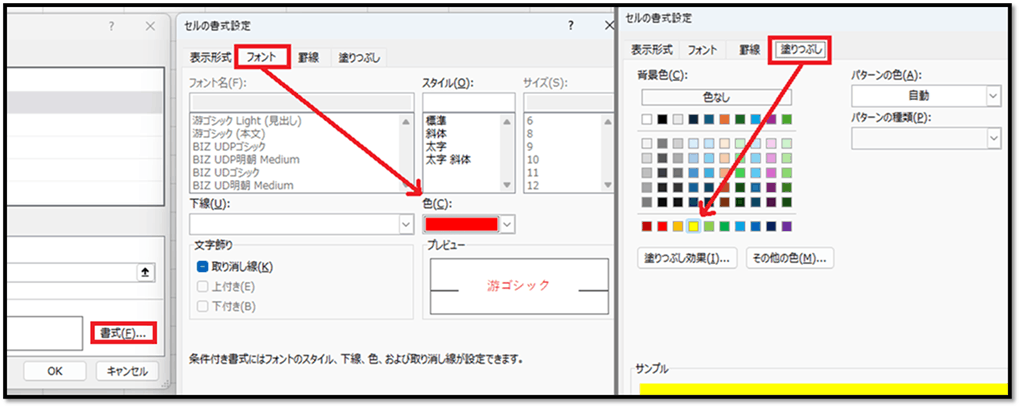This screenshot has width=1020, height=407.
Task: Pick the yellow swatch in standard colors row
Action: (694, 226)
